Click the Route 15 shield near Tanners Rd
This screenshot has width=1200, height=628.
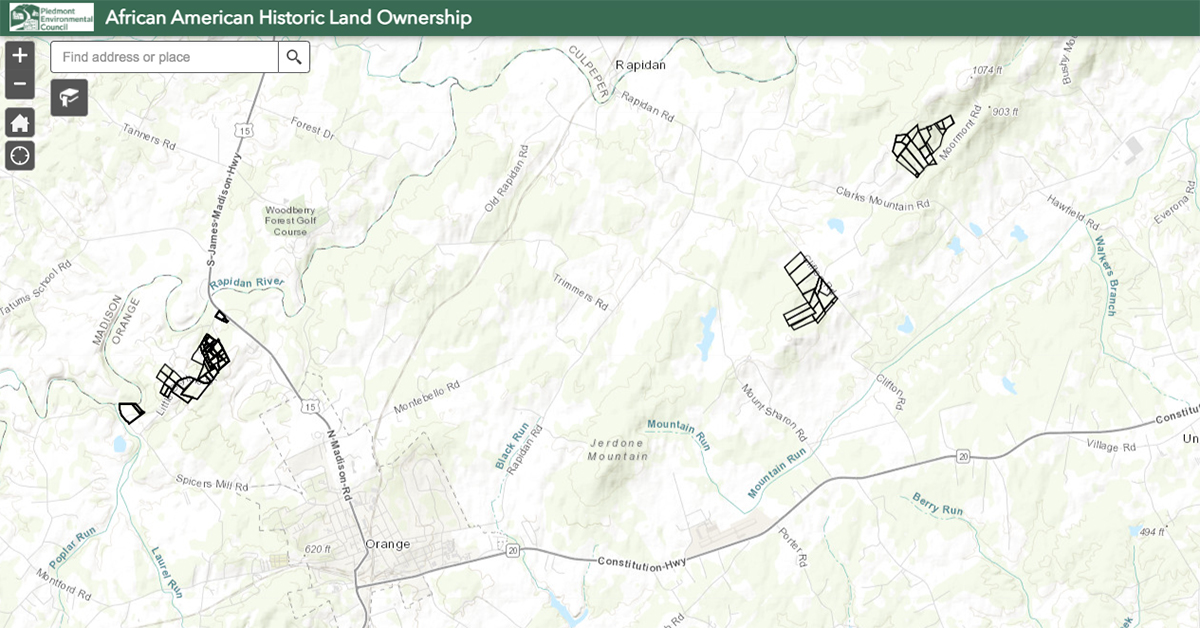243,130
